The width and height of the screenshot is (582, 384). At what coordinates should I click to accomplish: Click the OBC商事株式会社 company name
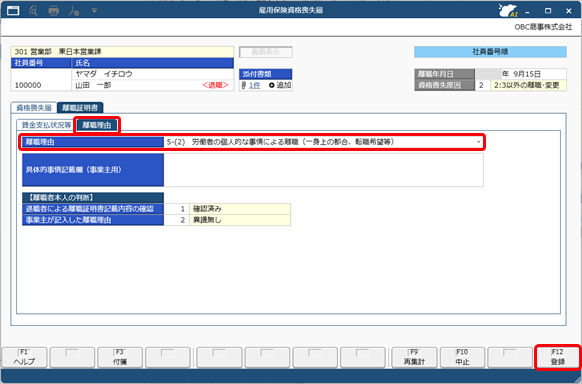tap(543, 27)
